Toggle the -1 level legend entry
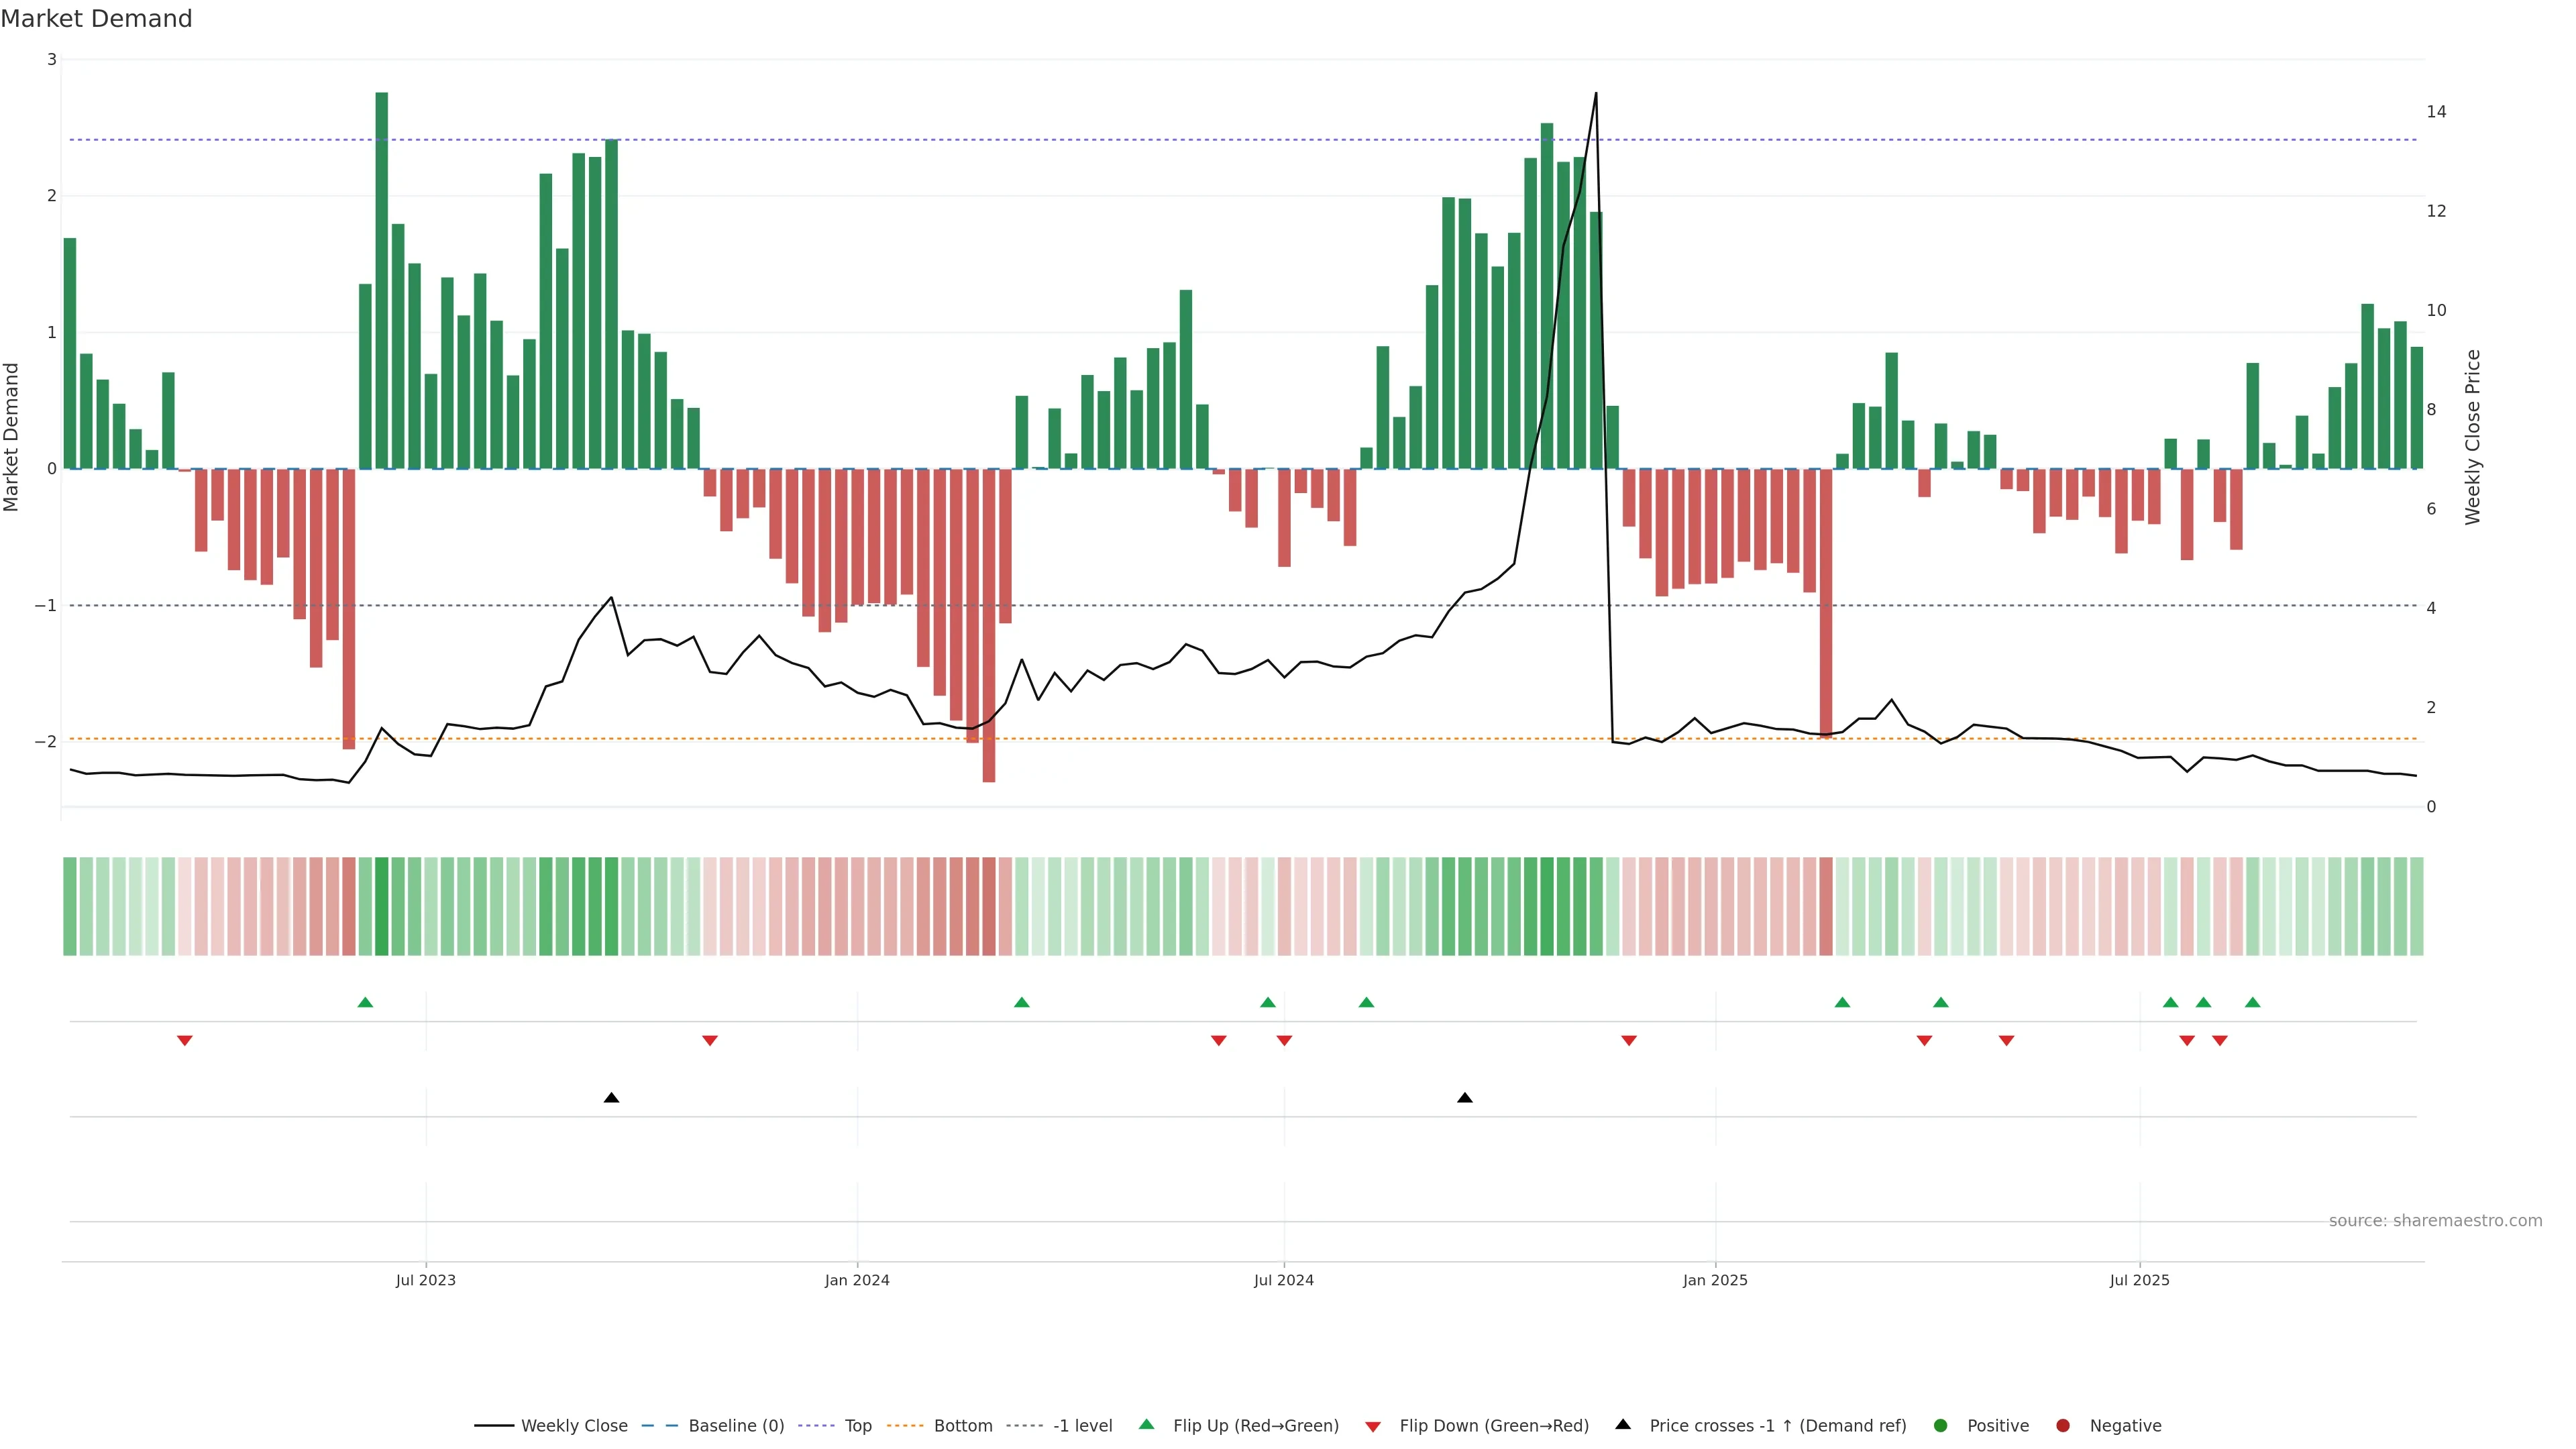Image resolution: width=2576 pixels, height=1449 pixels. click(x=1082, y=1425)
